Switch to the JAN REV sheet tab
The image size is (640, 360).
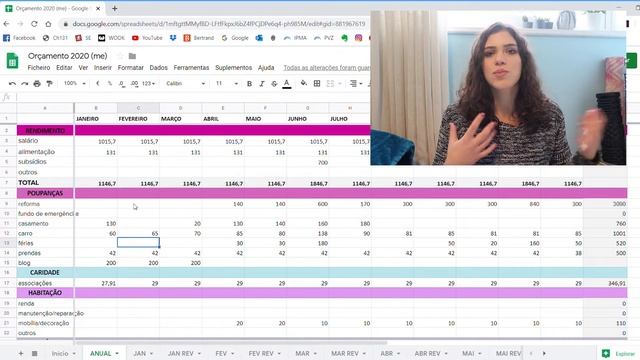point(181,353)
